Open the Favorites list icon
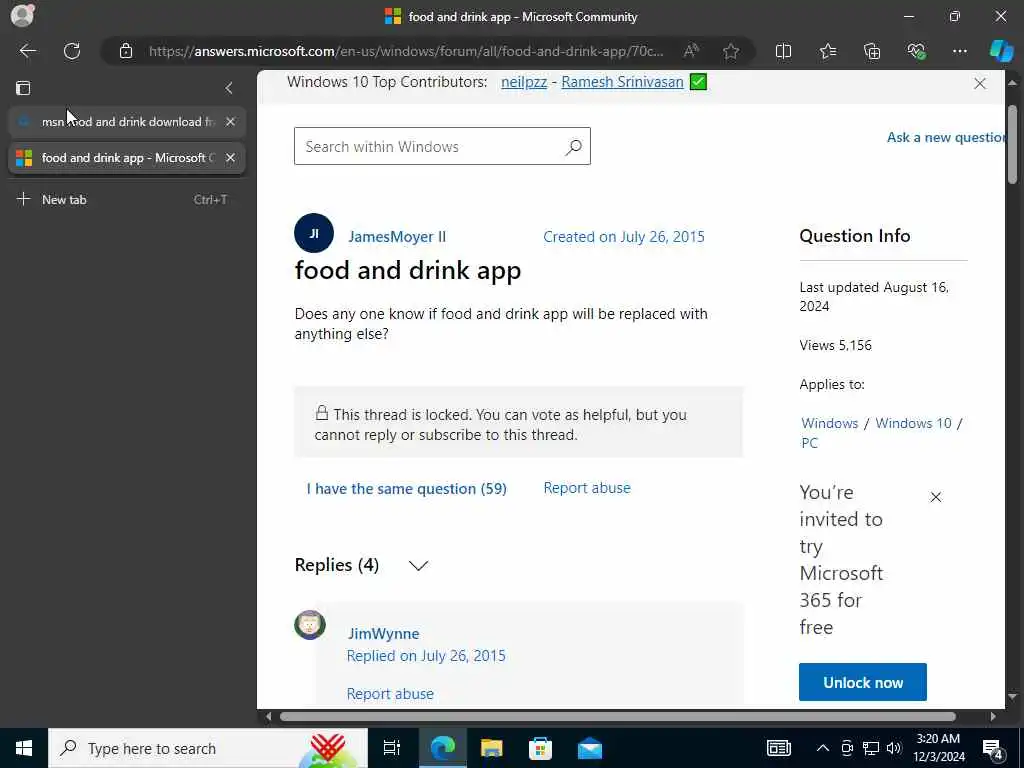1024x768 pixels. pos(827,51)
